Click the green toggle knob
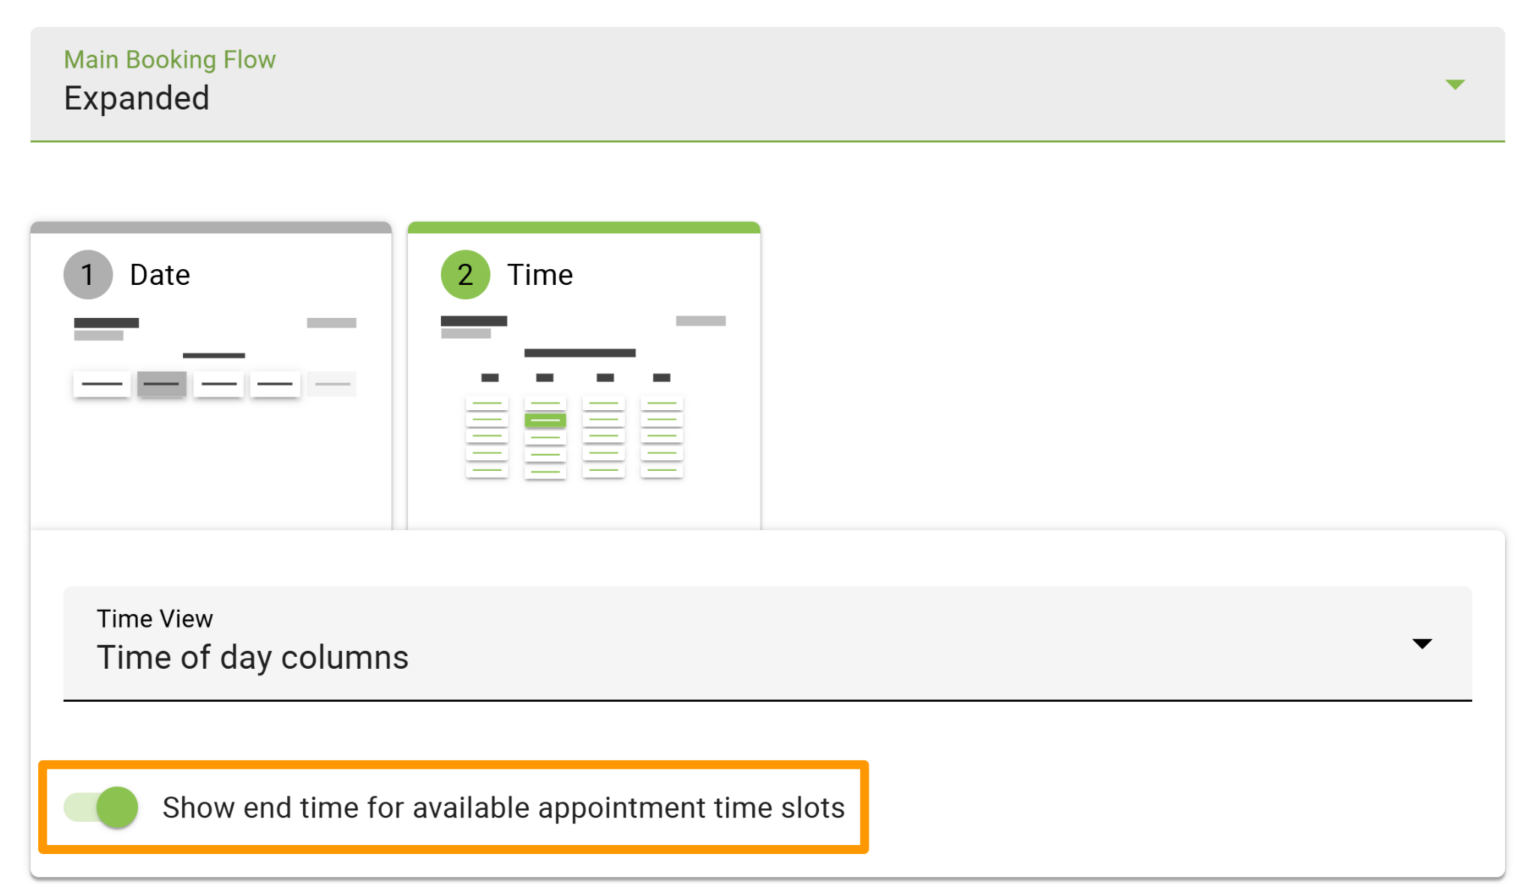This screenshot has width=1536, height=887. [115, 807]
